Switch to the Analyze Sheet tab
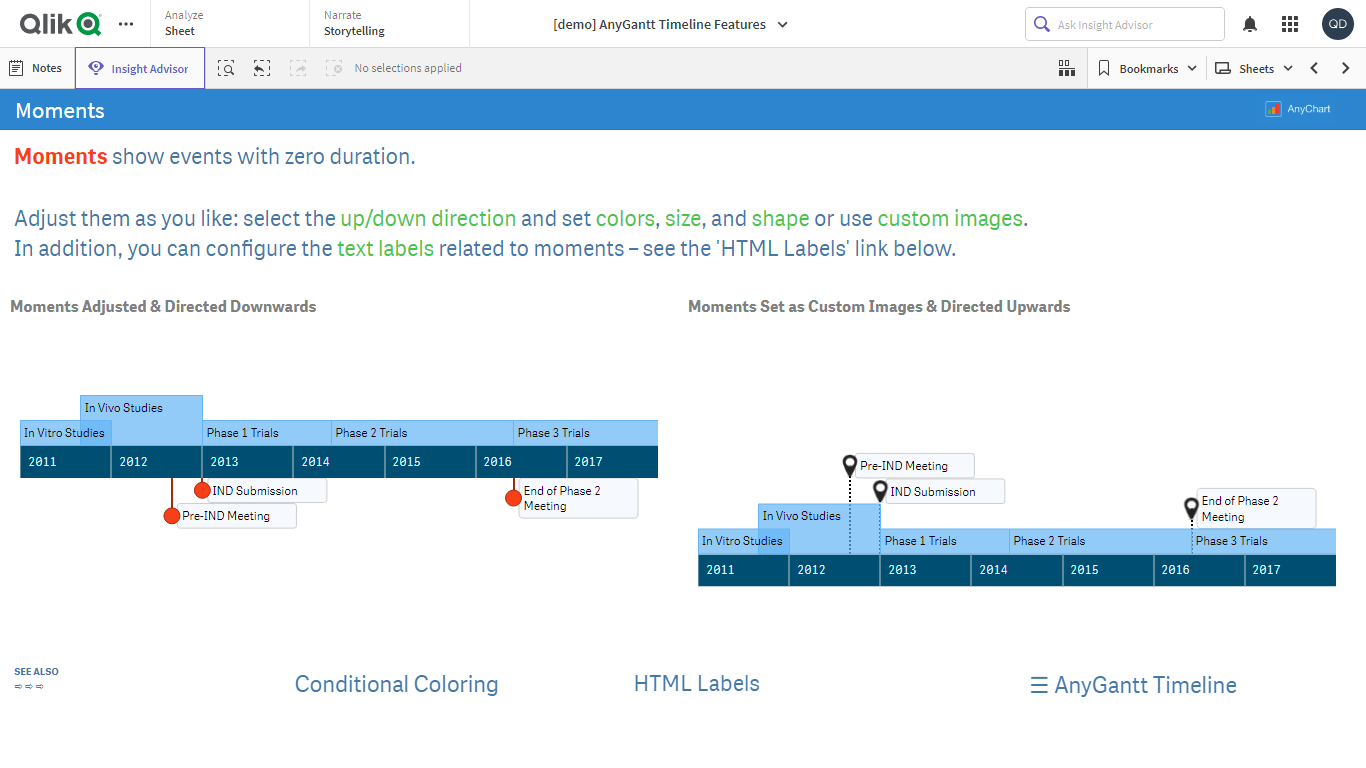The height and width of the screenshot is (768, 1366). coord(230,24)
